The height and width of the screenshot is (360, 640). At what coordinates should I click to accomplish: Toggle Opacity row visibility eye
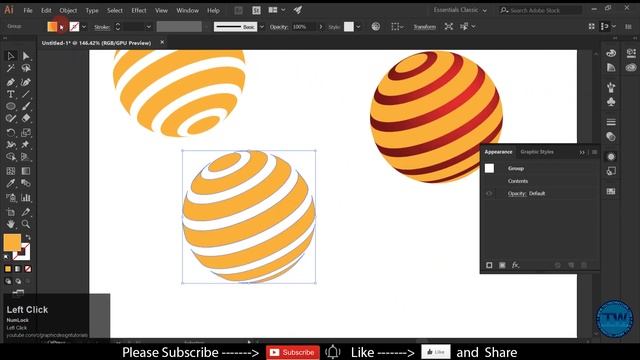pyautogui.click(x=489, y=193)
